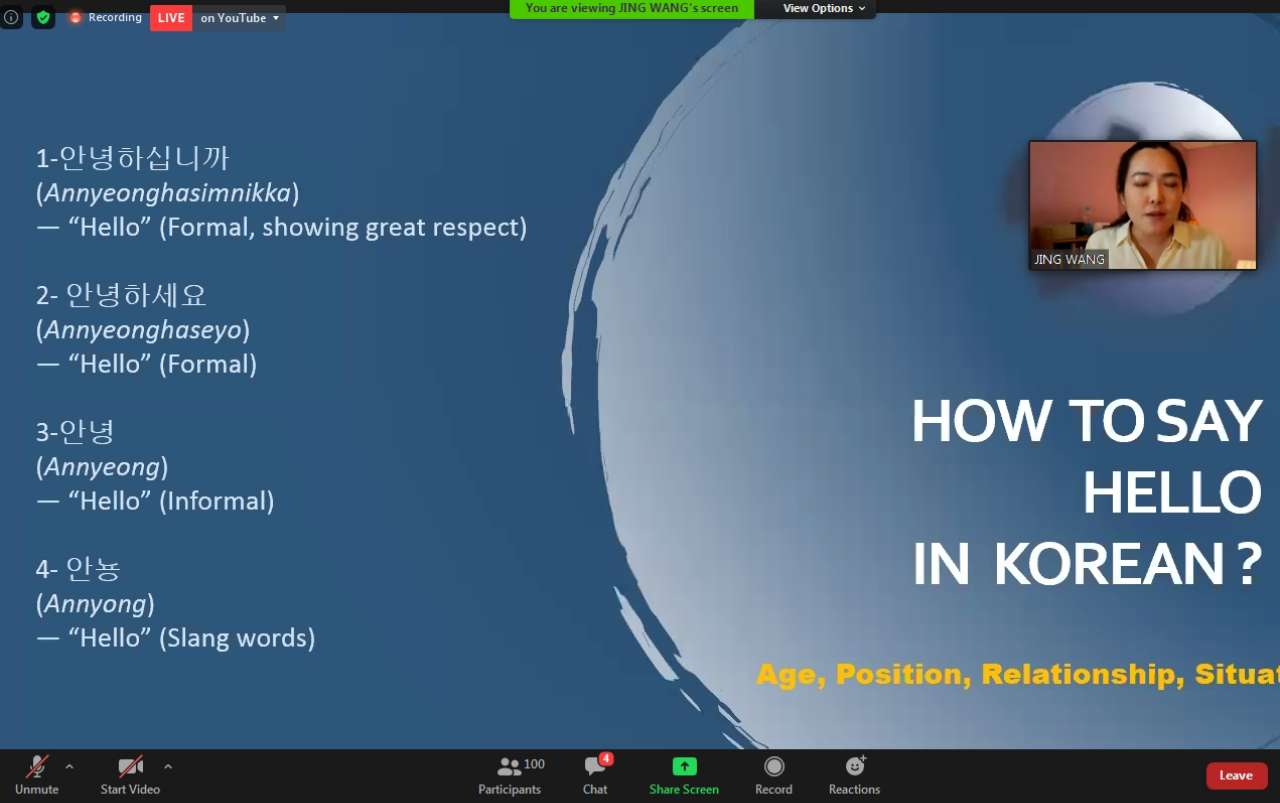Click the red Leave button
The width and height of the screenshot is (1280, 803).
click(x=1237, y=776)
